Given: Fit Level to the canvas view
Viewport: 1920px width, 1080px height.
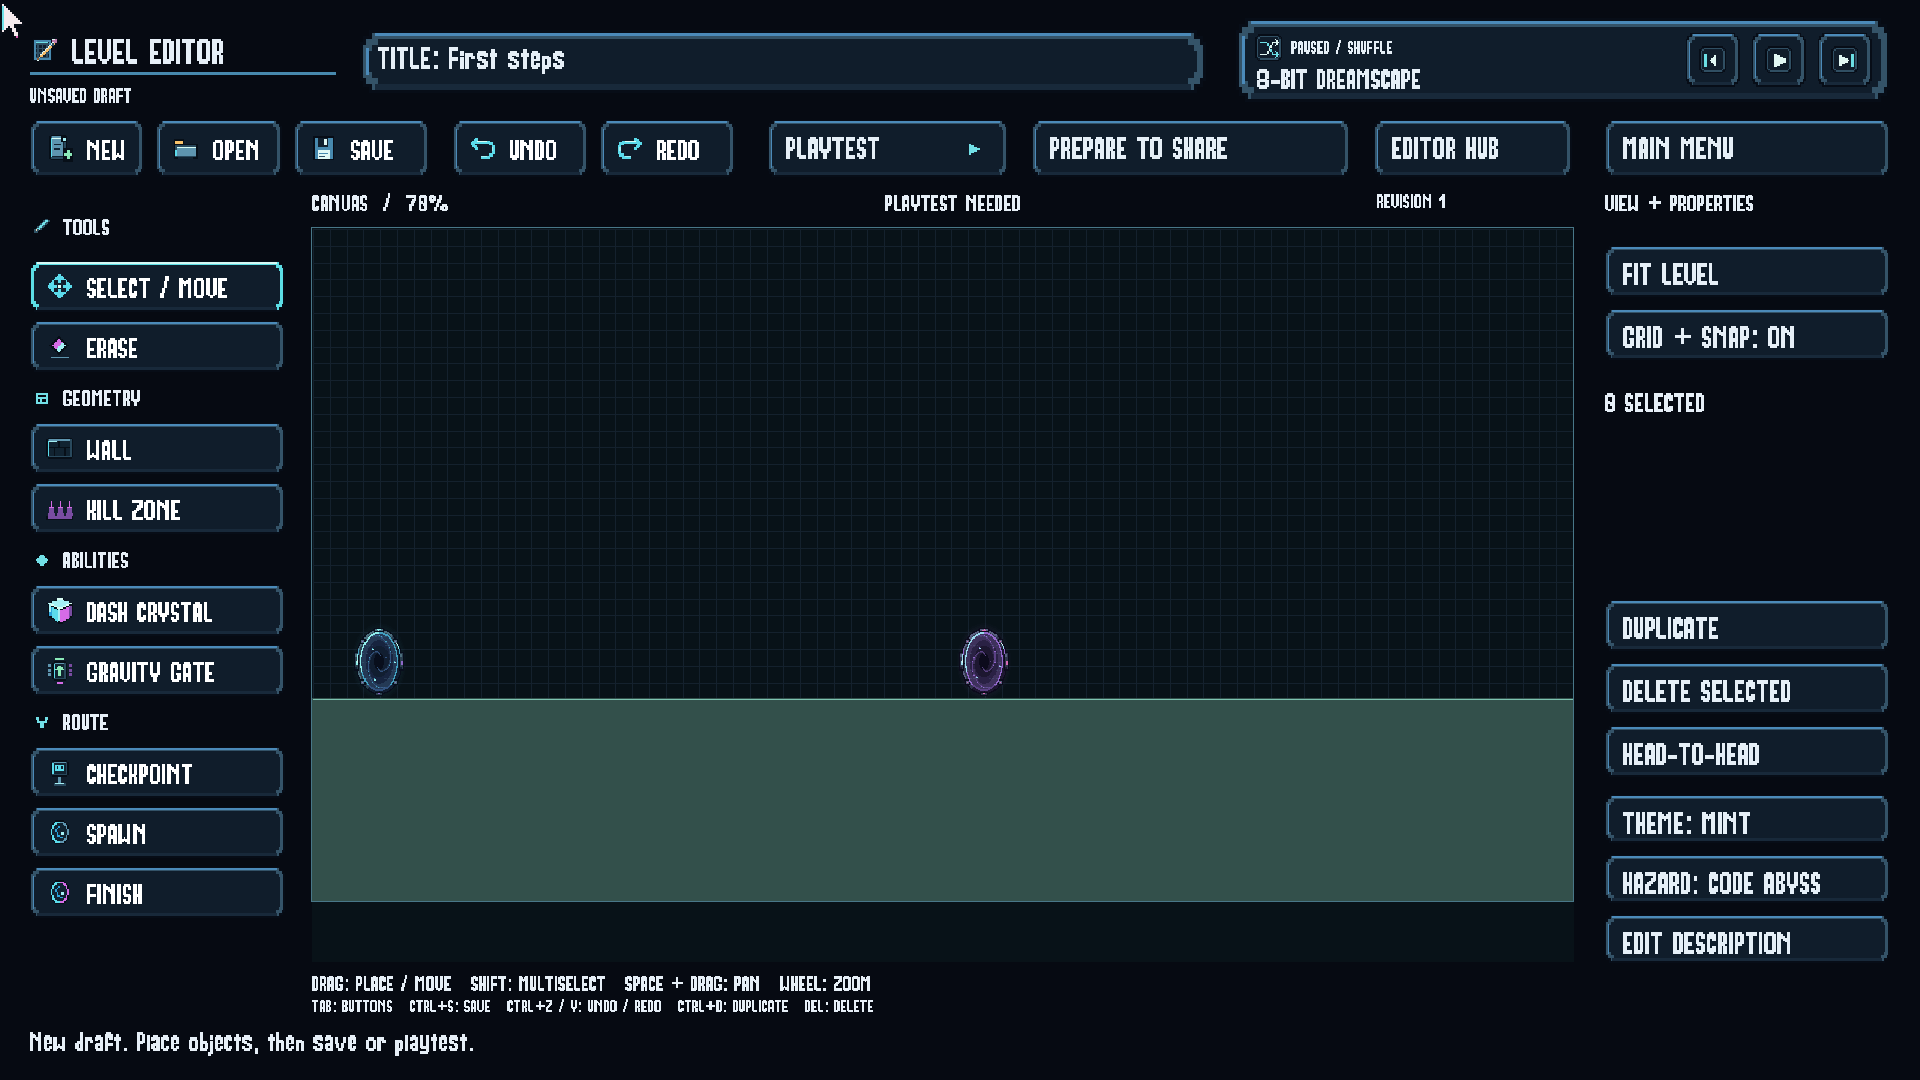Looking at the screenshot, I should point(1747,273).
